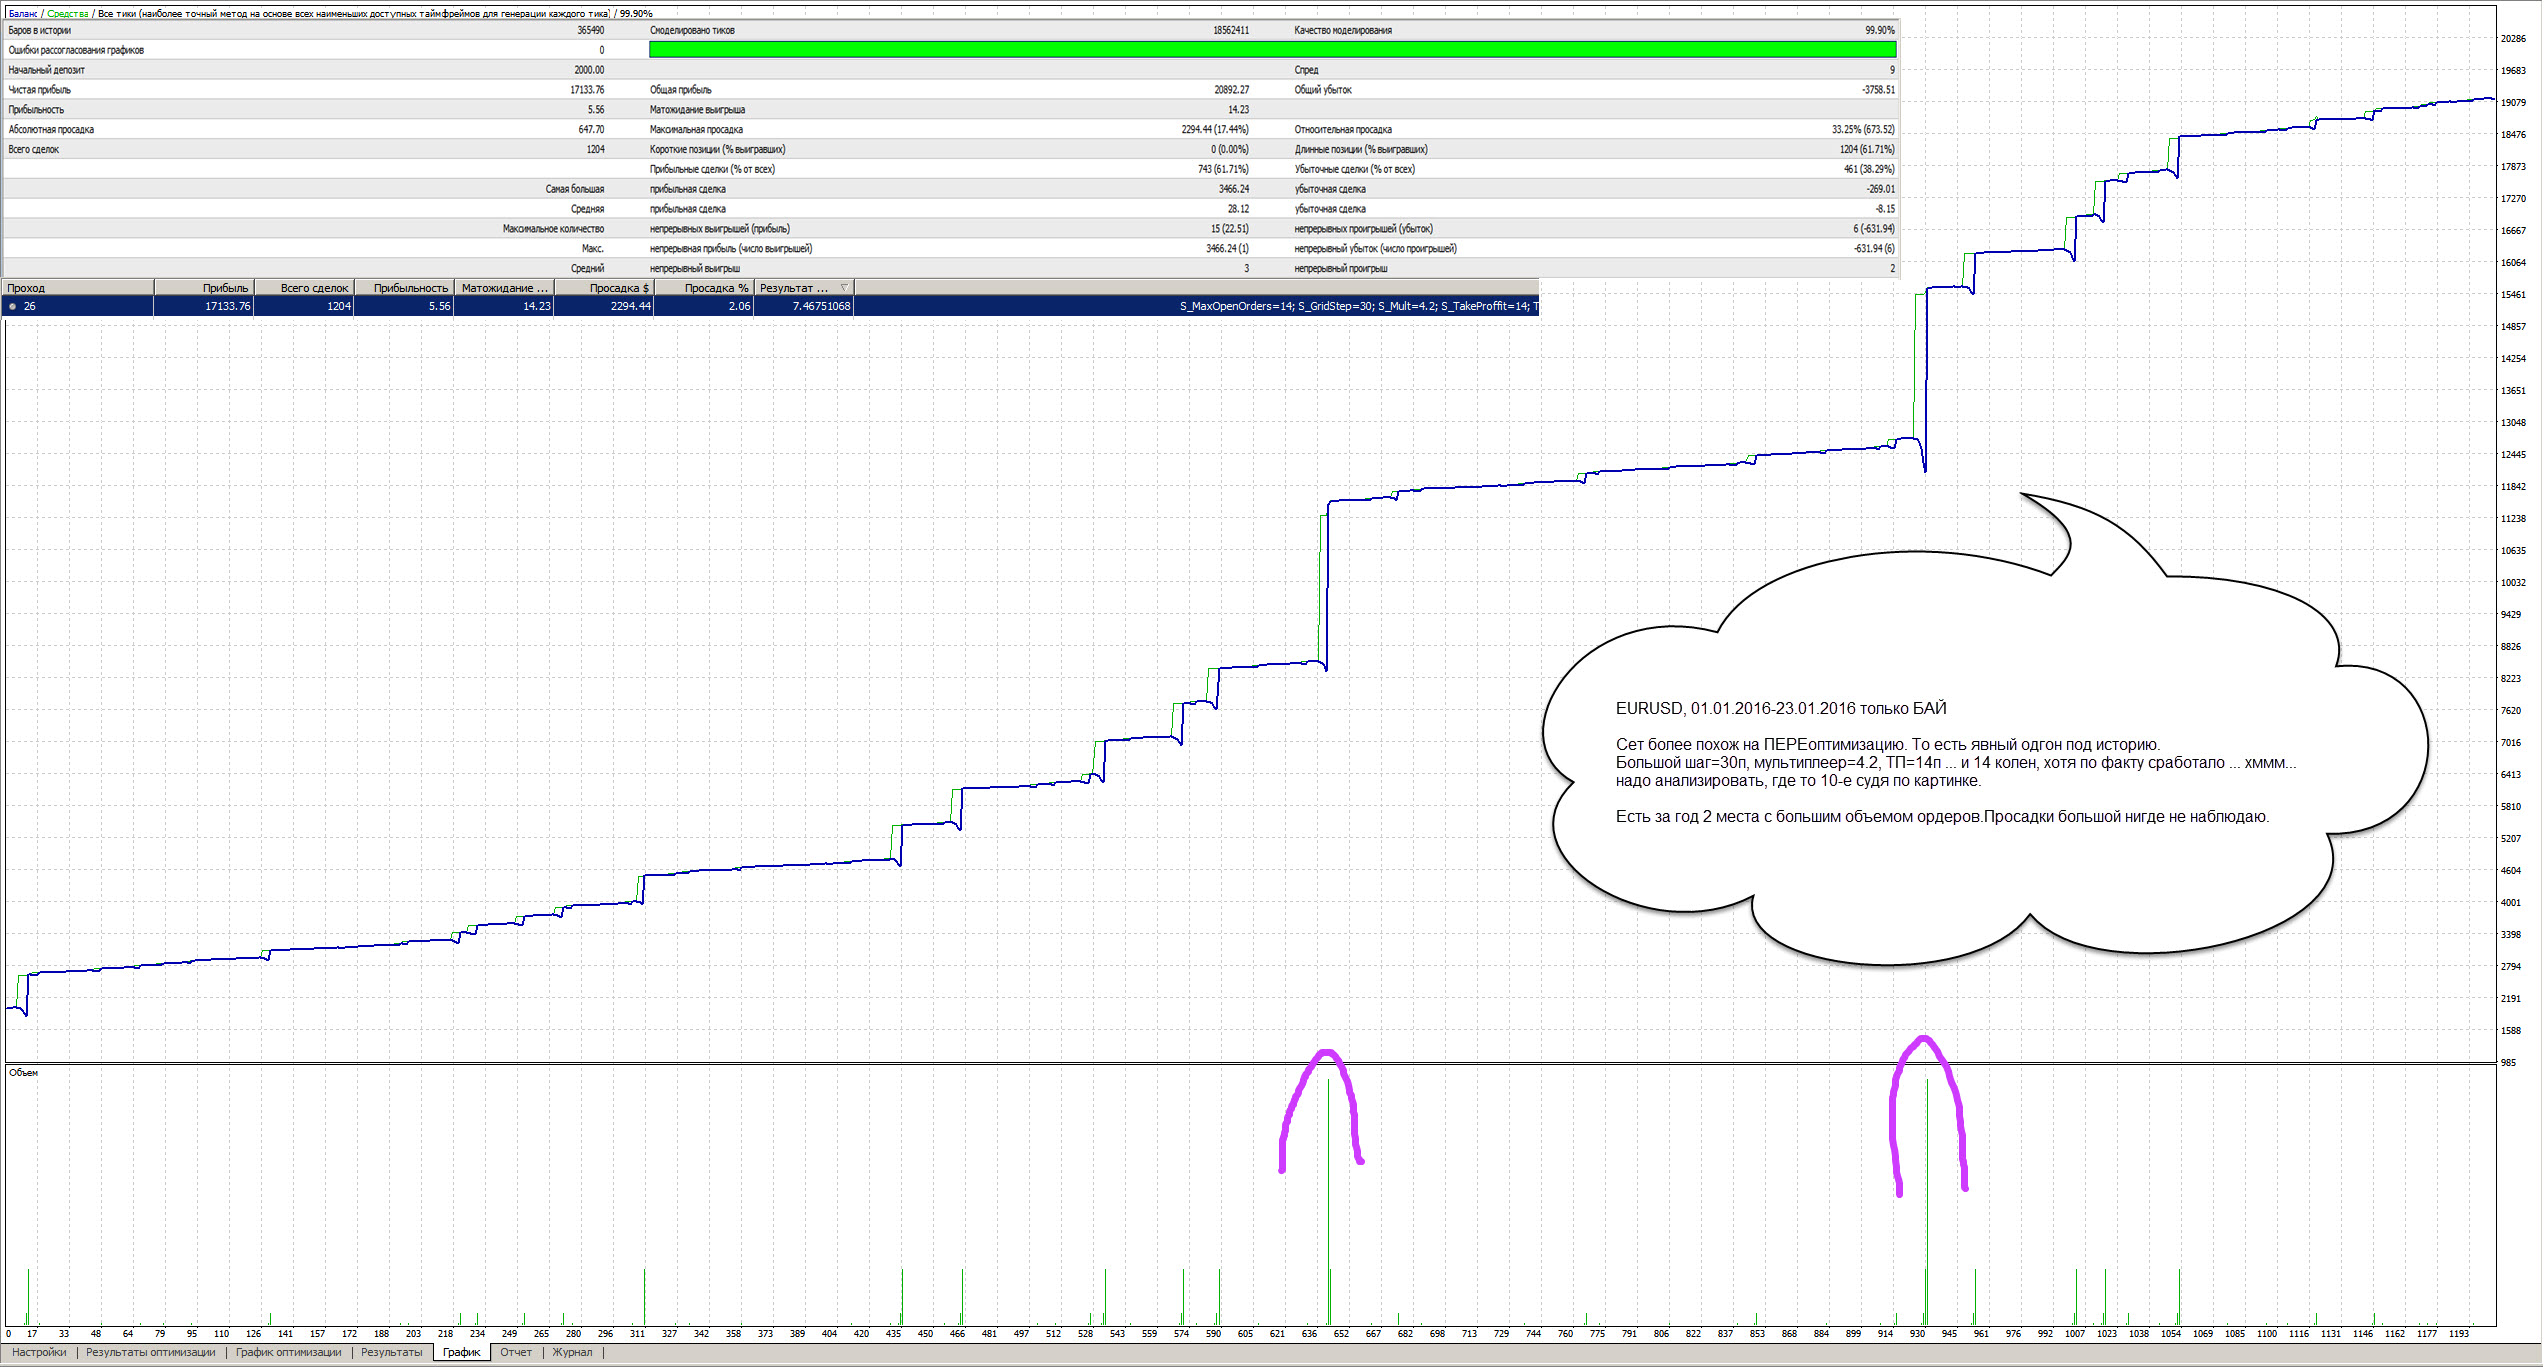This screenshot has width=2547, height=1367.
Task: Click the profit cell 17133.76 in the results row
Action: point(227,306)
